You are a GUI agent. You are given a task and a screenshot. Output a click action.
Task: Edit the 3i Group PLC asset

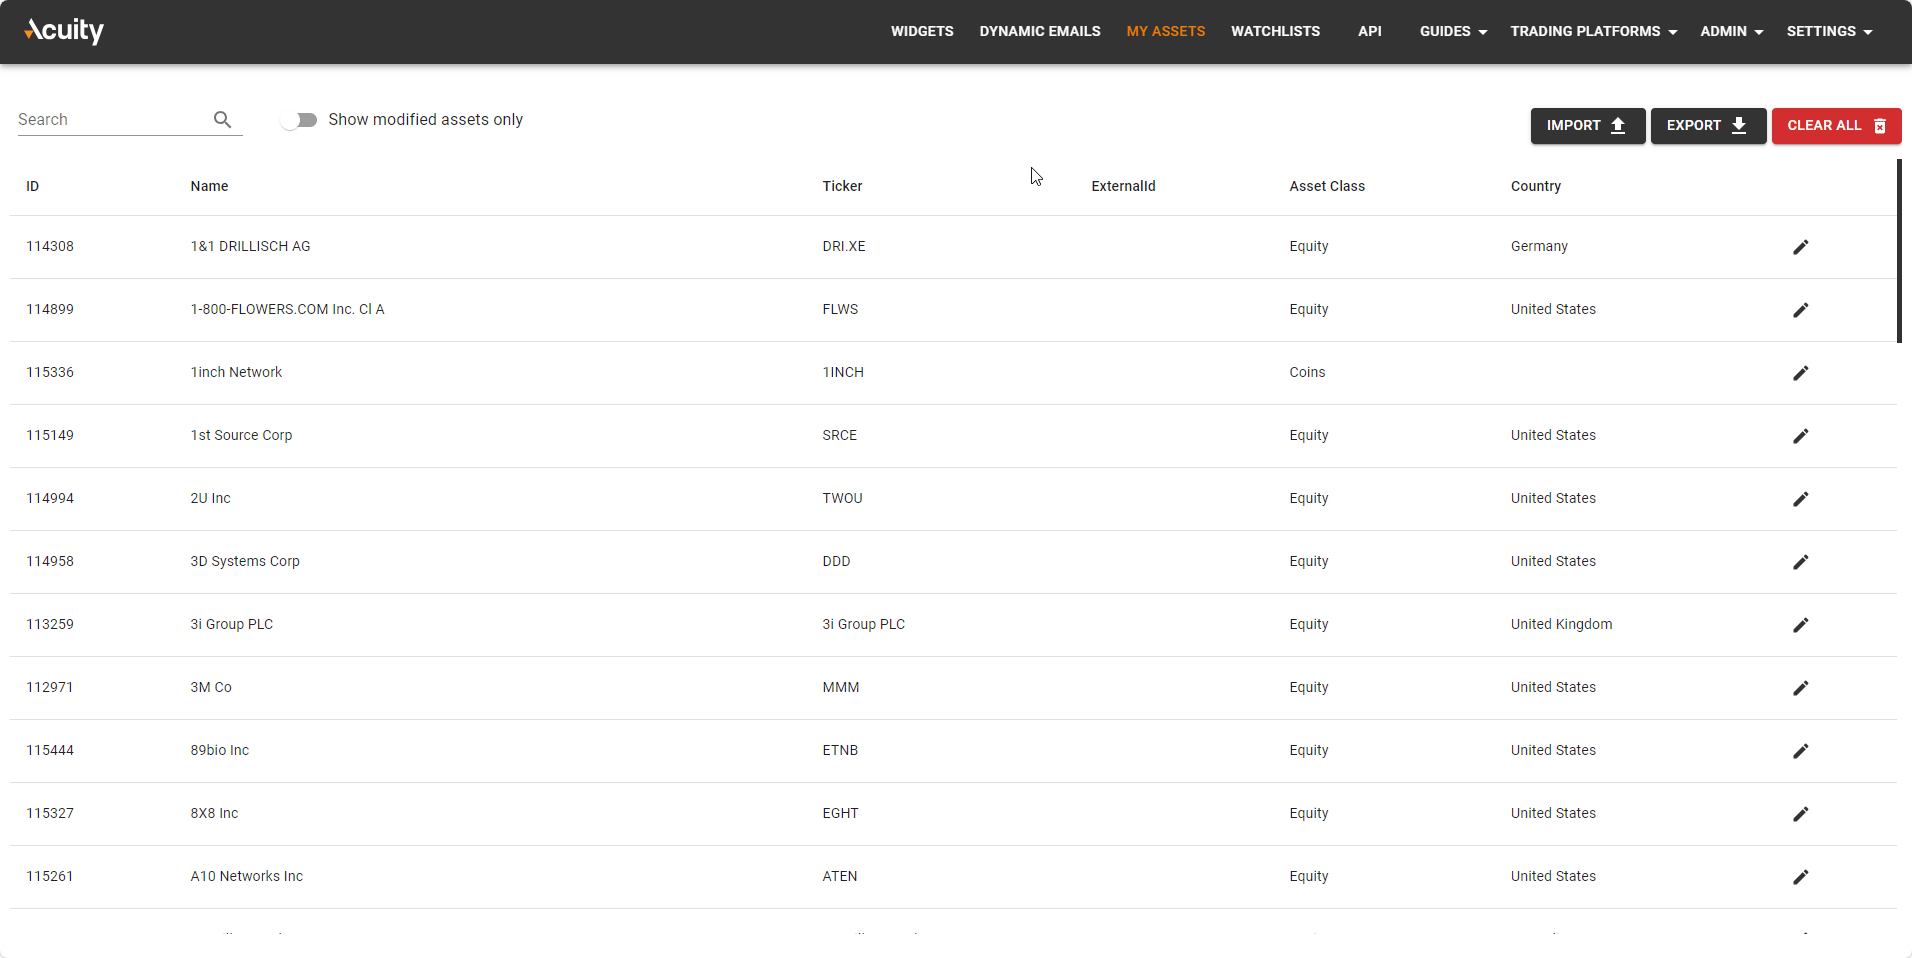point(1800,625)
